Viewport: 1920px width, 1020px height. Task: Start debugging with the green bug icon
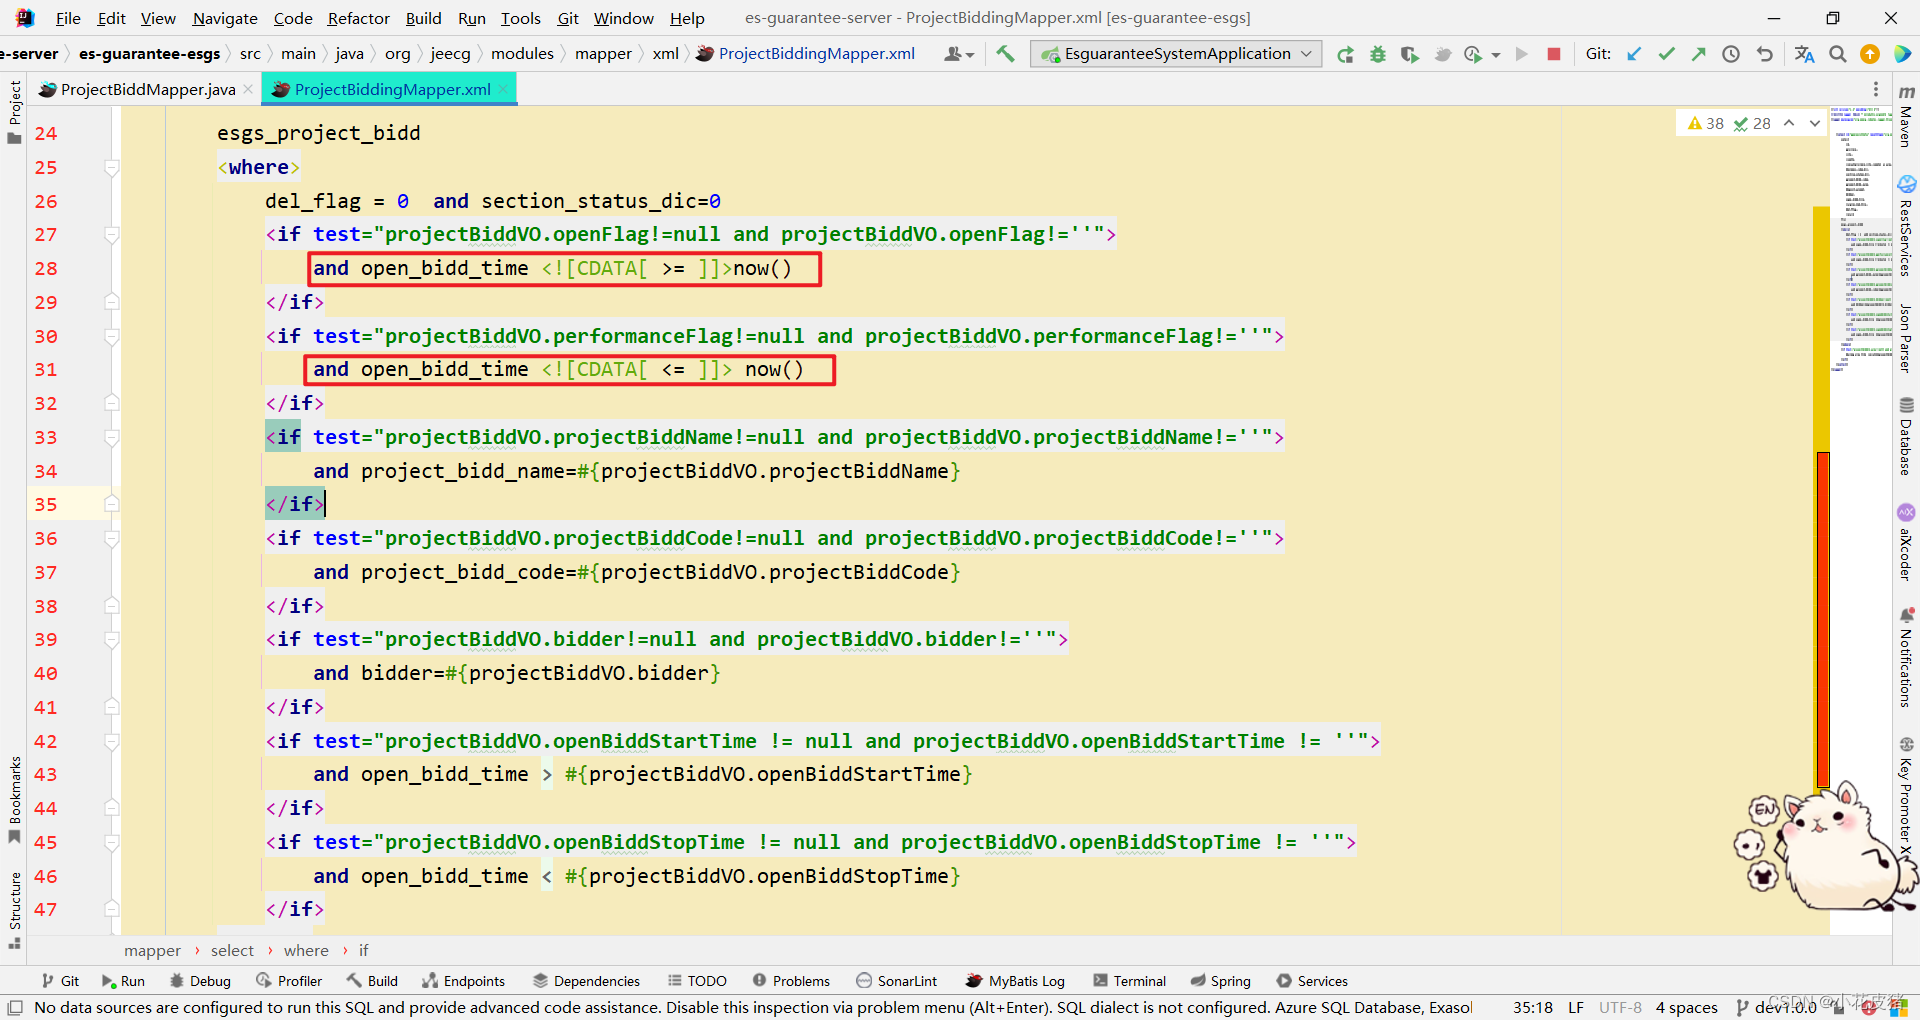point(1378,54)
